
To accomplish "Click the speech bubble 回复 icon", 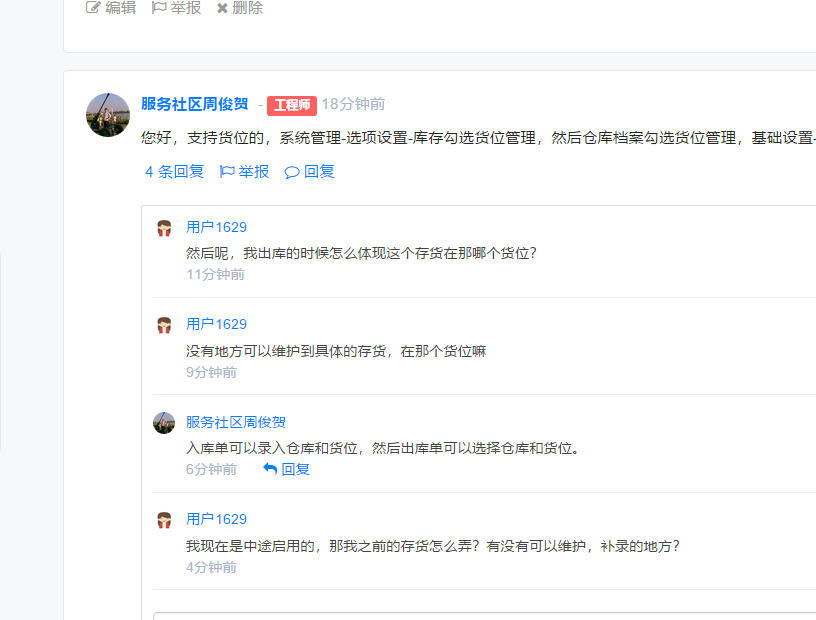I will pos(292,172).
